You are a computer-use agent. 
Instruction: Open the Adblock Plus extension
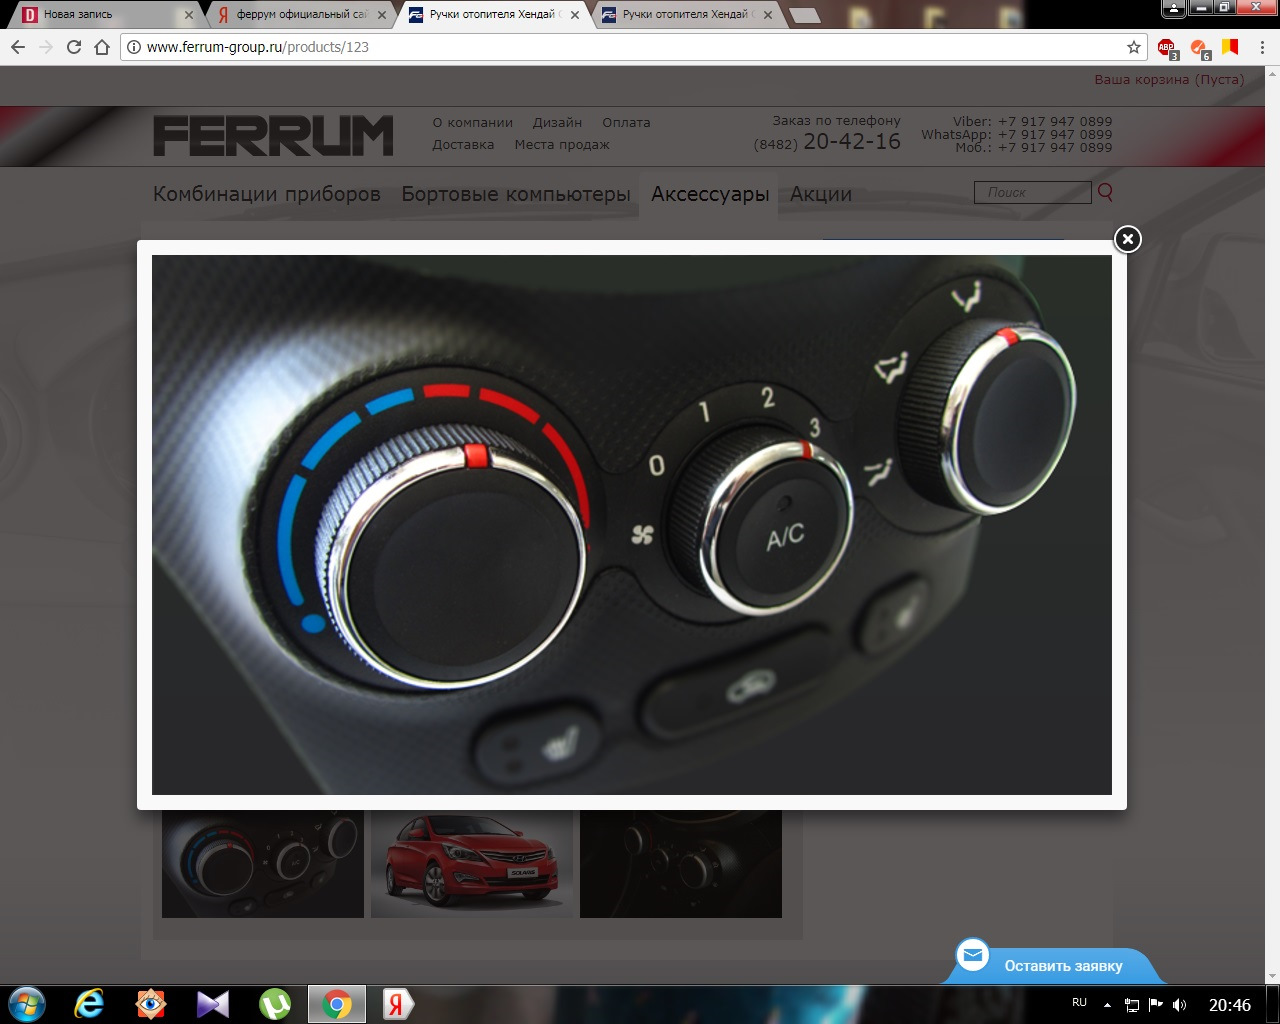tap(1167, 48)
